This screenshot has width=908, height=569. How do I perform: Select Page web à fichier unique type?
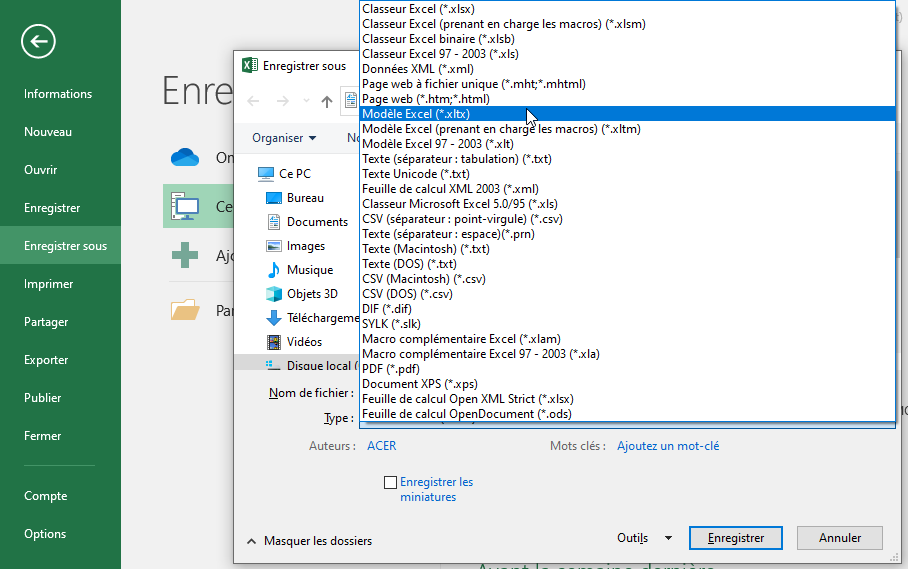pos(627,84)
